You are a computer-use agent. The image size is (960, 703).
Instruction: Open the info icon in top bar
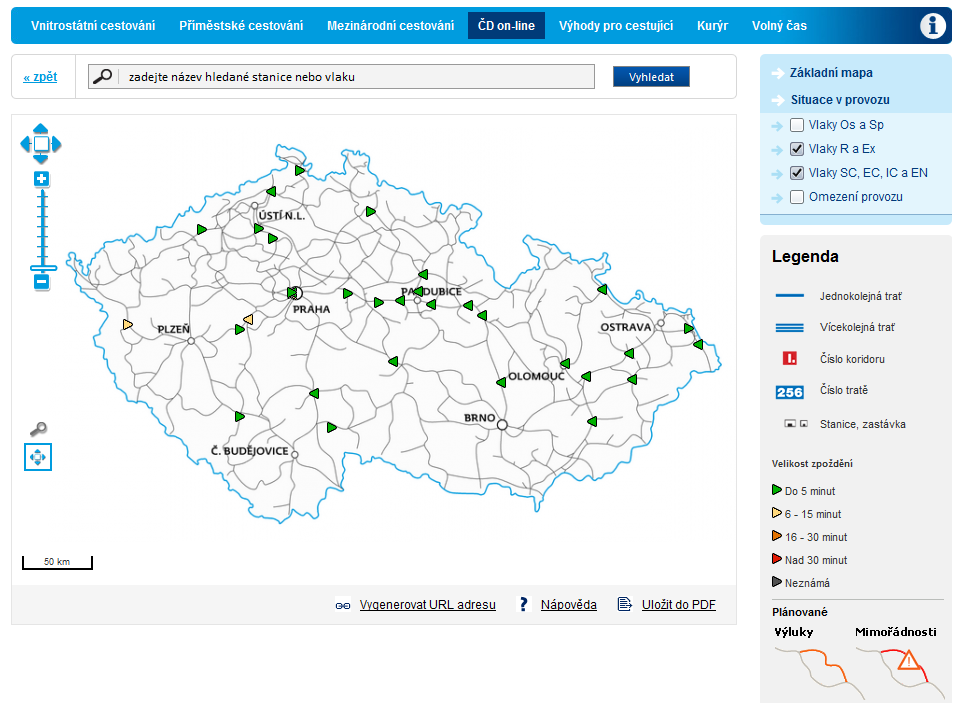[932, 26]
